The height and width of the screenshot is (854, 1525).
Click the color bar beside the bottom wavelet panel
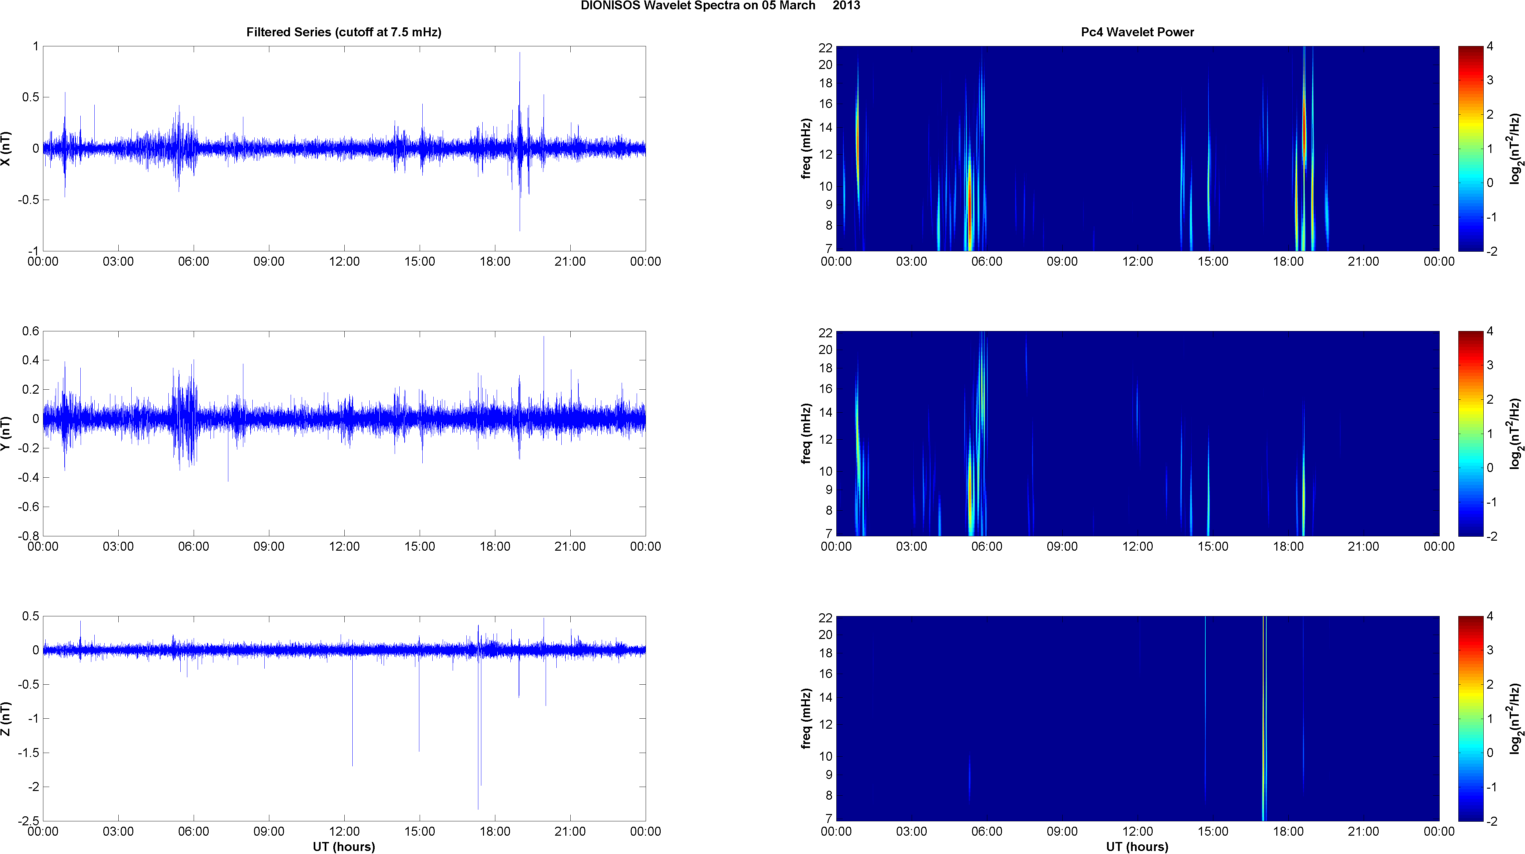[1470, 718]
